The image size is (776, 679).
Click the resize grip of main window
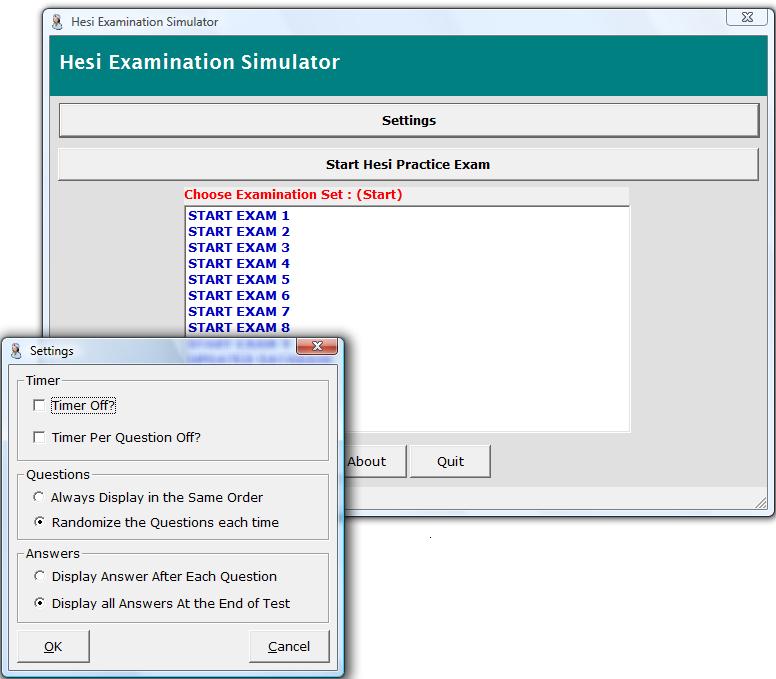tap(761, 503)
